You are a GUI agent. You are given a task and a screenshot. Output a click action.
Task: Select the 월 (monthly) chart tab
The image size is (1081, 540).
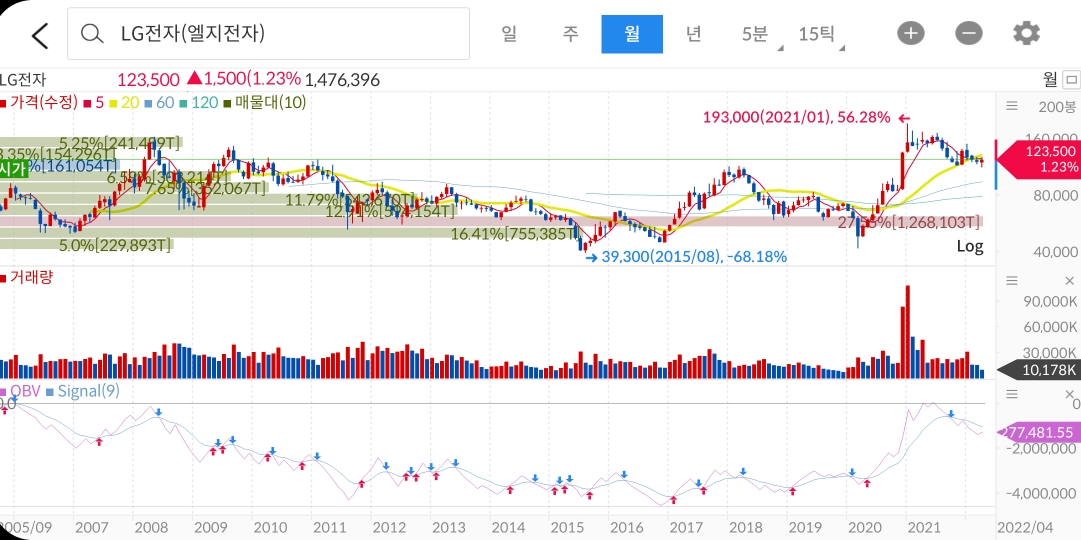(632, 33)
